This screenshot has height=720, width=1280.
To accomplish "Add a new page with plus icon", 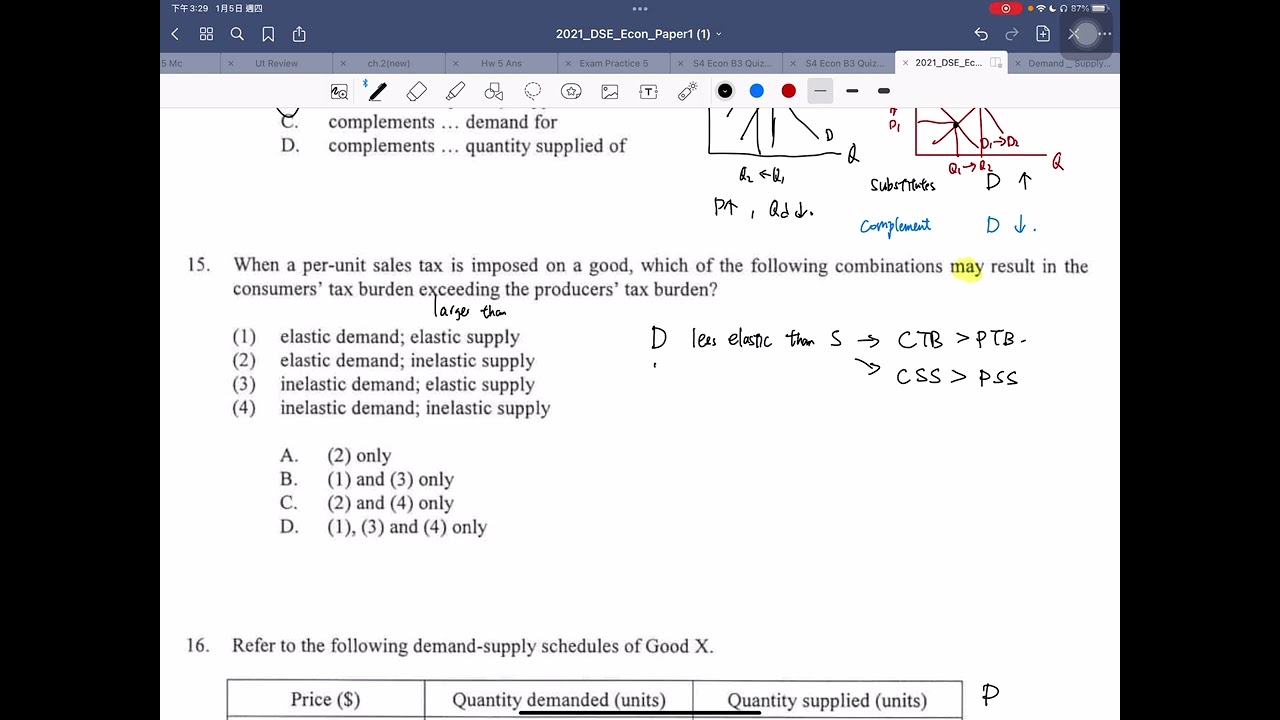I will pyautogui.click(x=1043, y=34).
